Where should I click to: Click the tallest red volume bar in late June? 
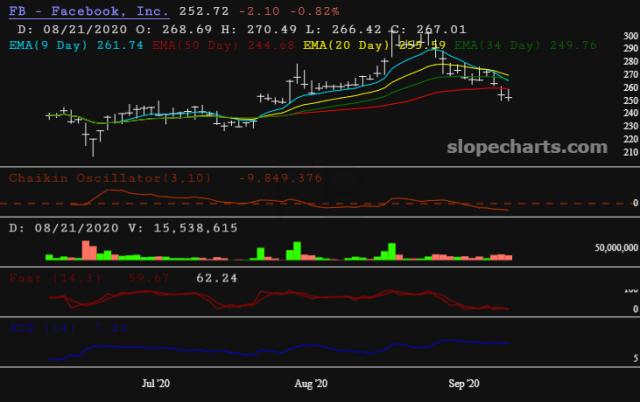[x=86, y=250]
